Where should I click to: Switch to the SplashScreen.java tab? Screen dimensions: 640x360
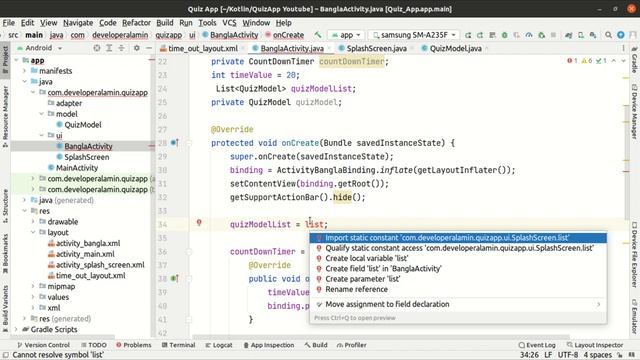tap(376, 49)
